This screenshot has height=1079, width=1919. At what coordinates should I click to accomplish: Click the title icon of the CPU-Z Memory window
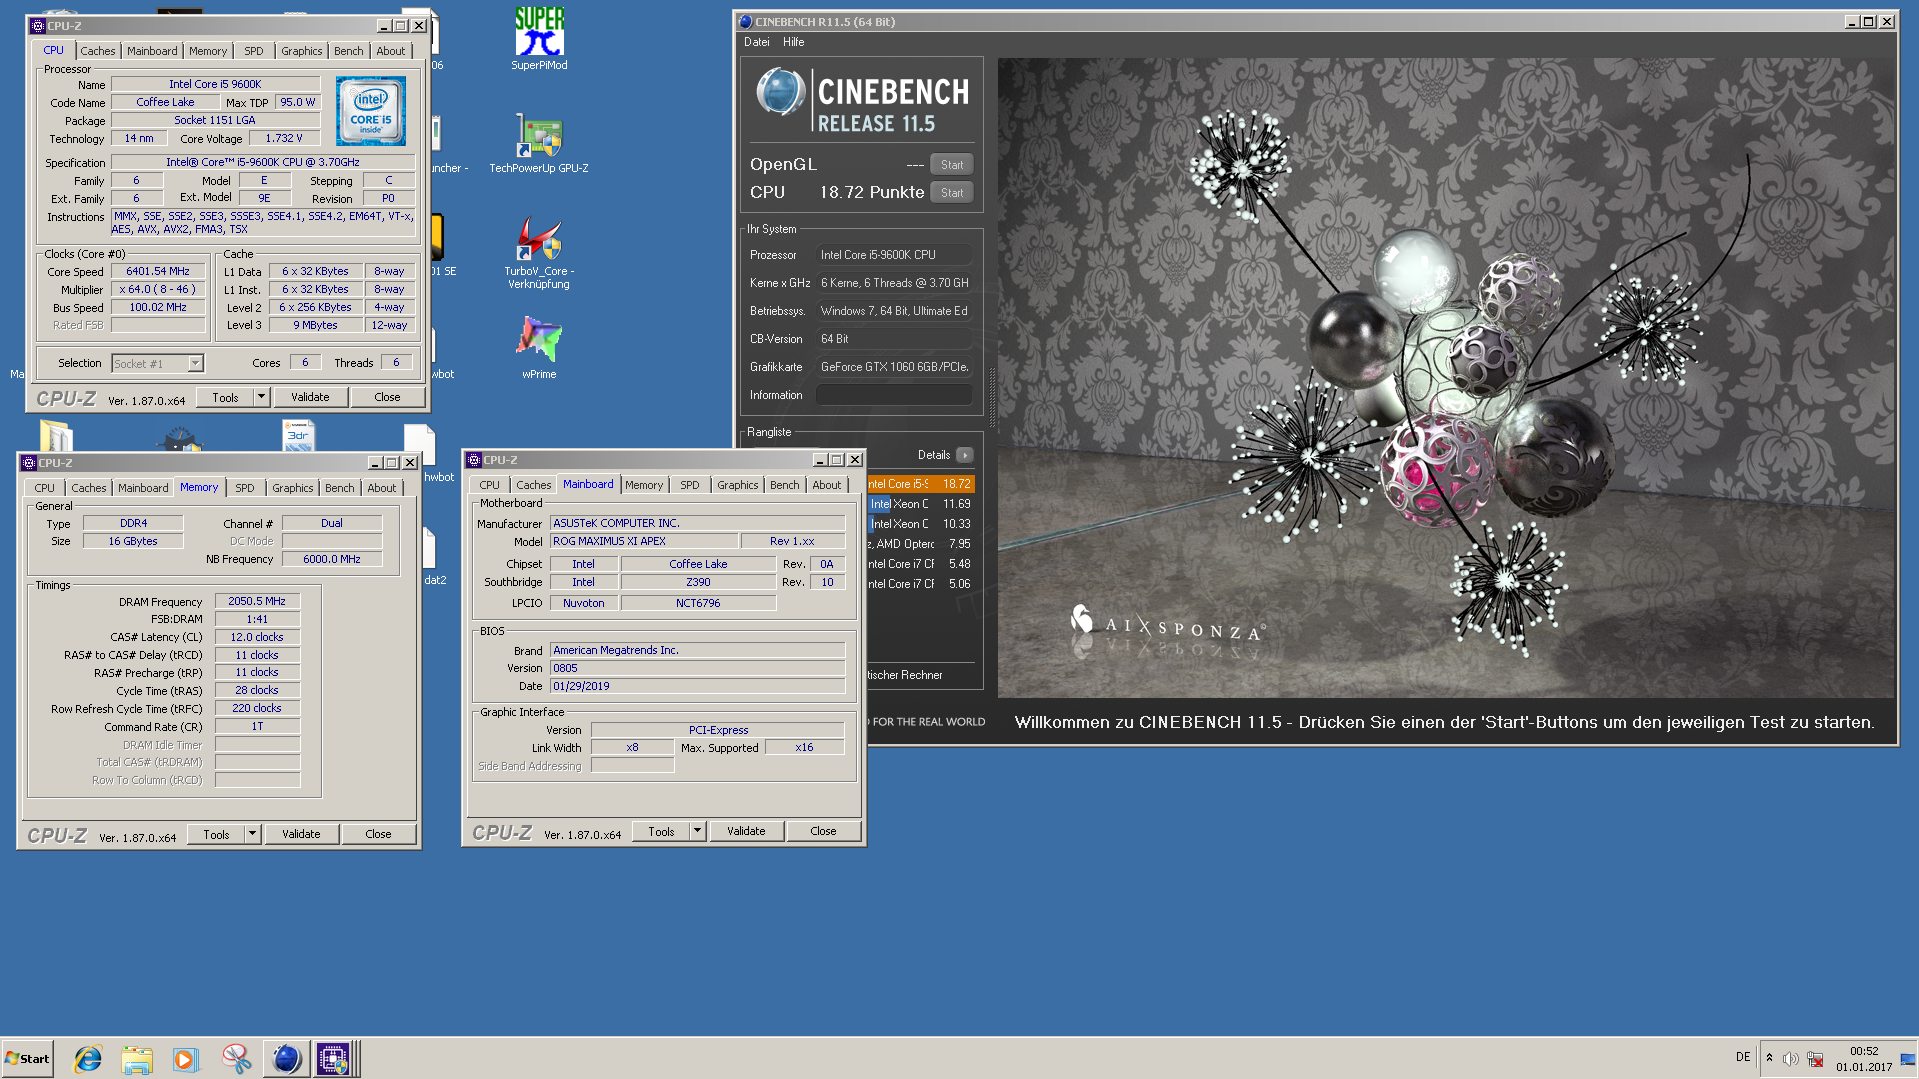29,463
